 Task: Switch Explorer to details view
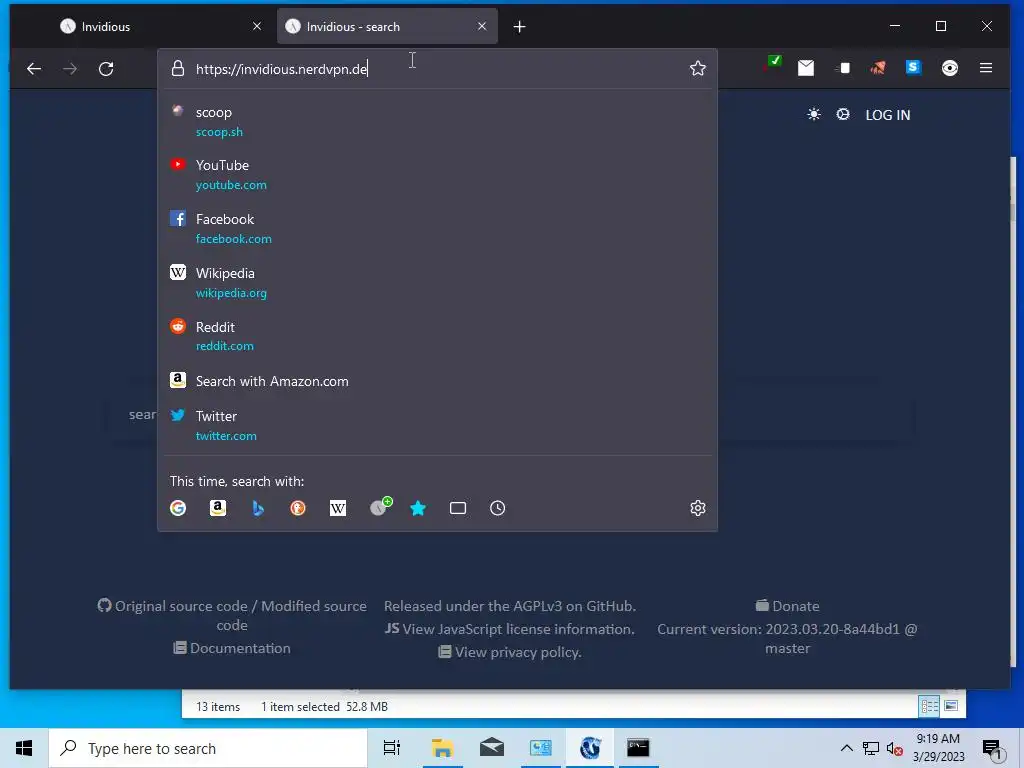[929, 706]
